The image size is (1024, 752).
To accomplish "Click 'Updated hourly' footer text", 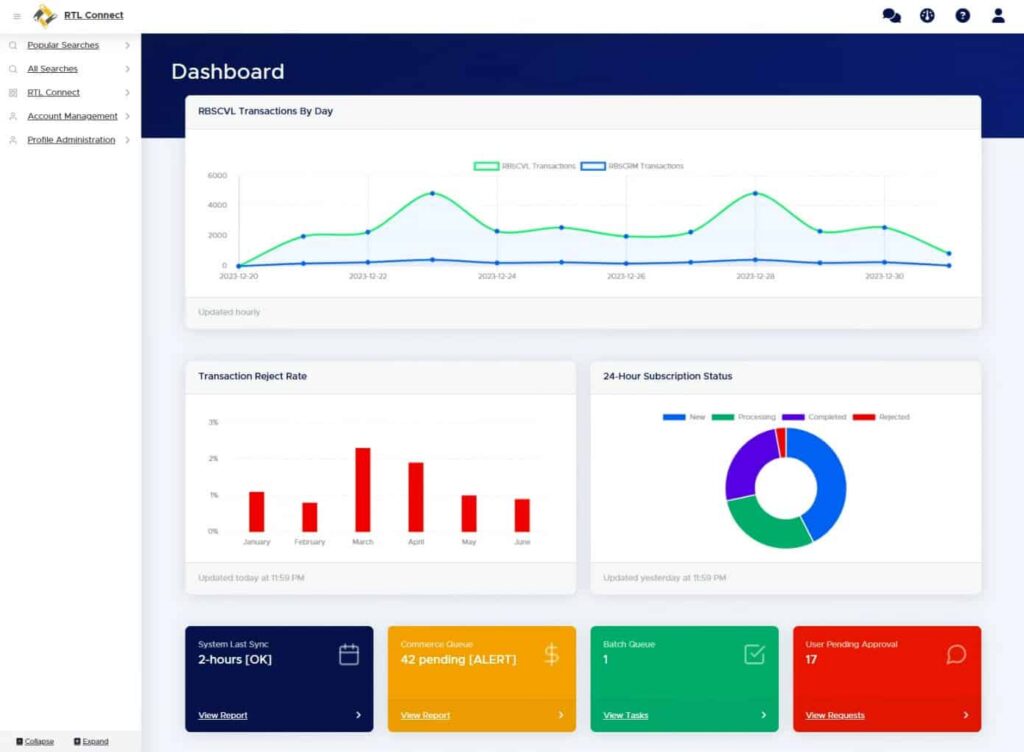I will point(229,312).
